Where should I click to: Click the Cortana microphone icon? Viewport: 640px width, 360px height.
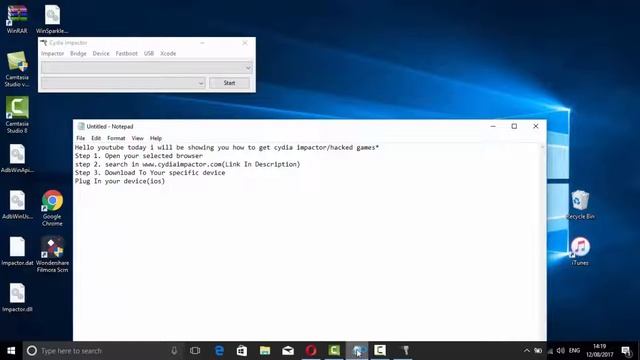click(174, 351)
